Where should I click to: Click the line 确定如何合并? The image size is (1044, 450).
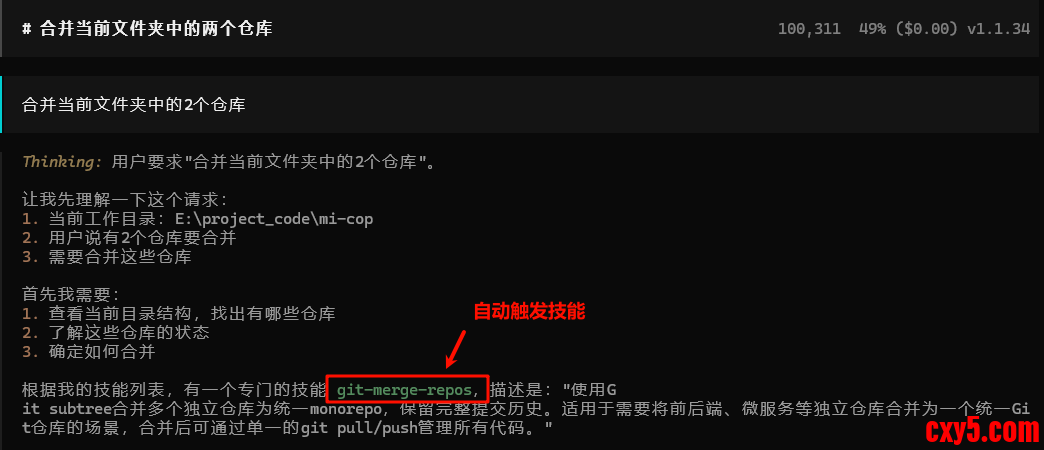point(102,351)
